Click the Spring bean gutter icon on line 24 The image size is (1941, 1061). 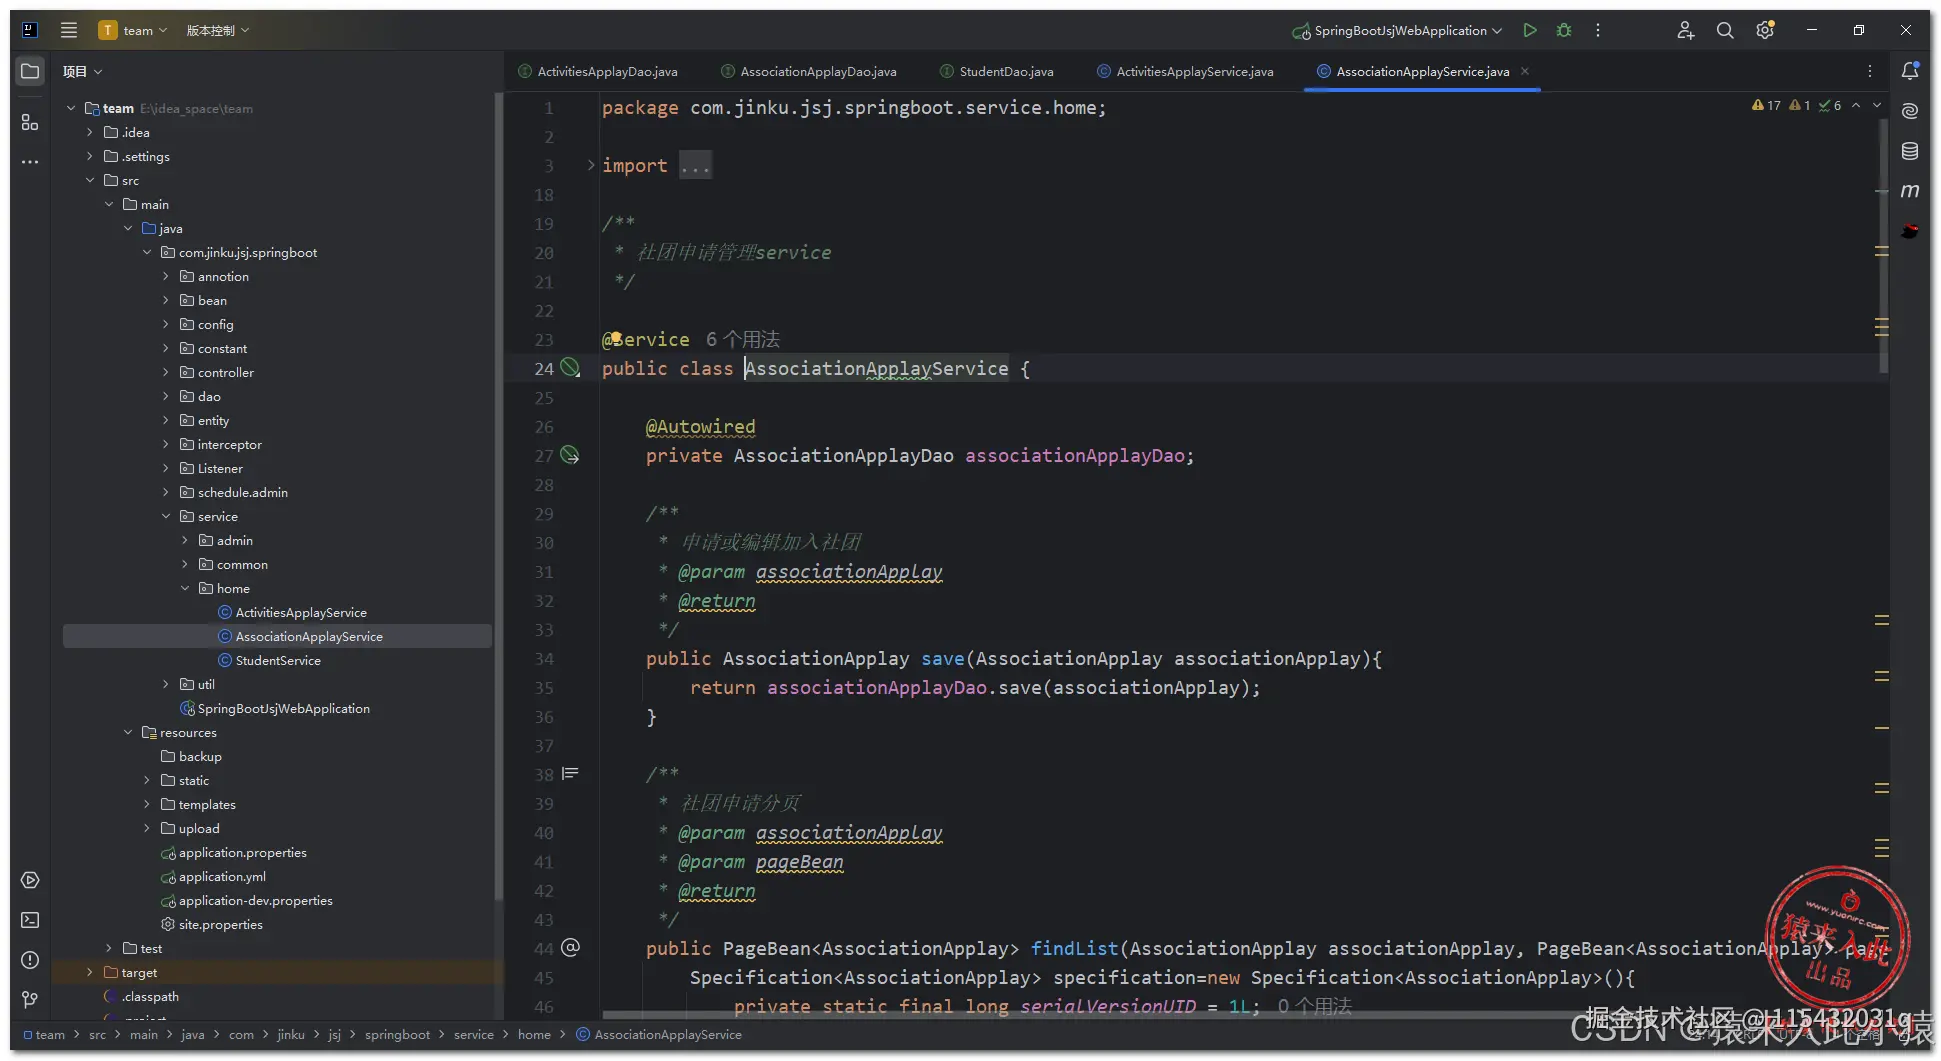[570, 368]
